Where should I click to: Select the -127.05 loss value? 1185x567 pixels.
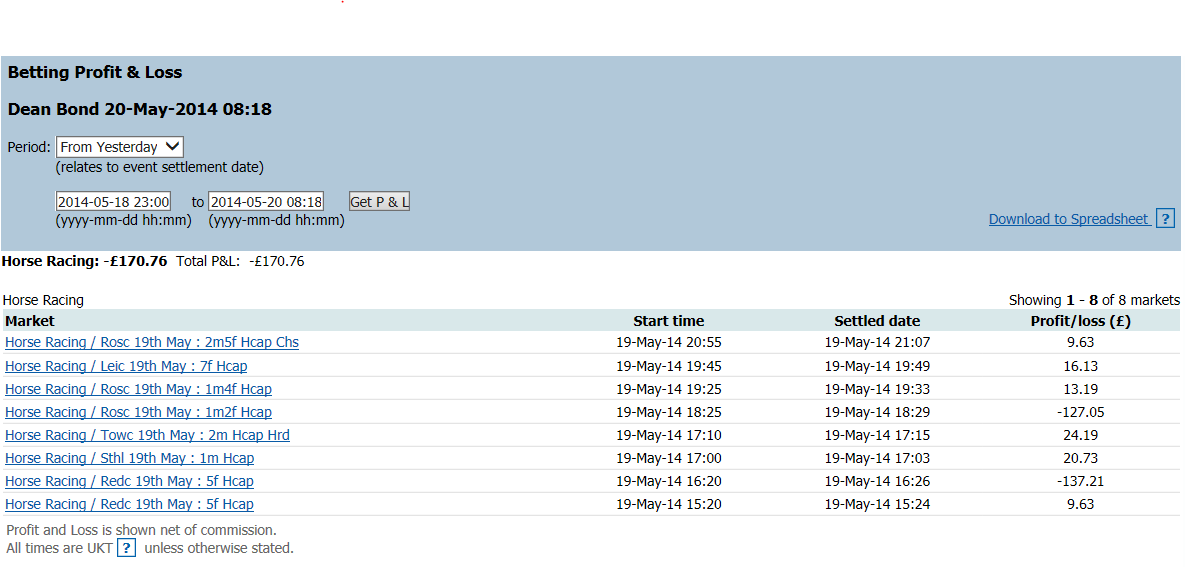(x=1081, y=412)
